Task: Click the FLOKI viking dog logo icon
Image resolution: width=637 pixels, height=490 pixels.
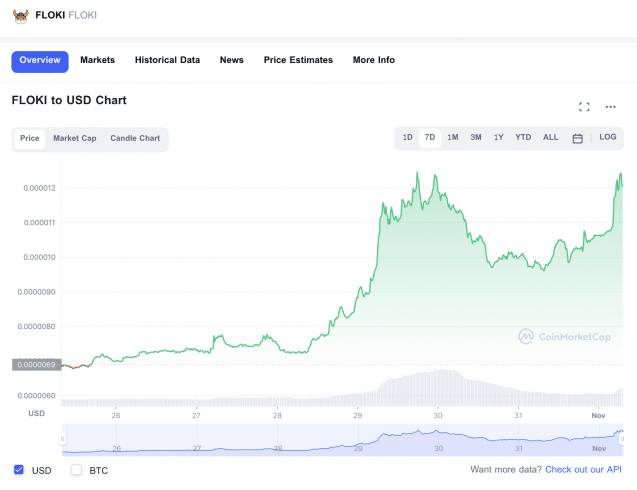Action: point(20,16)
